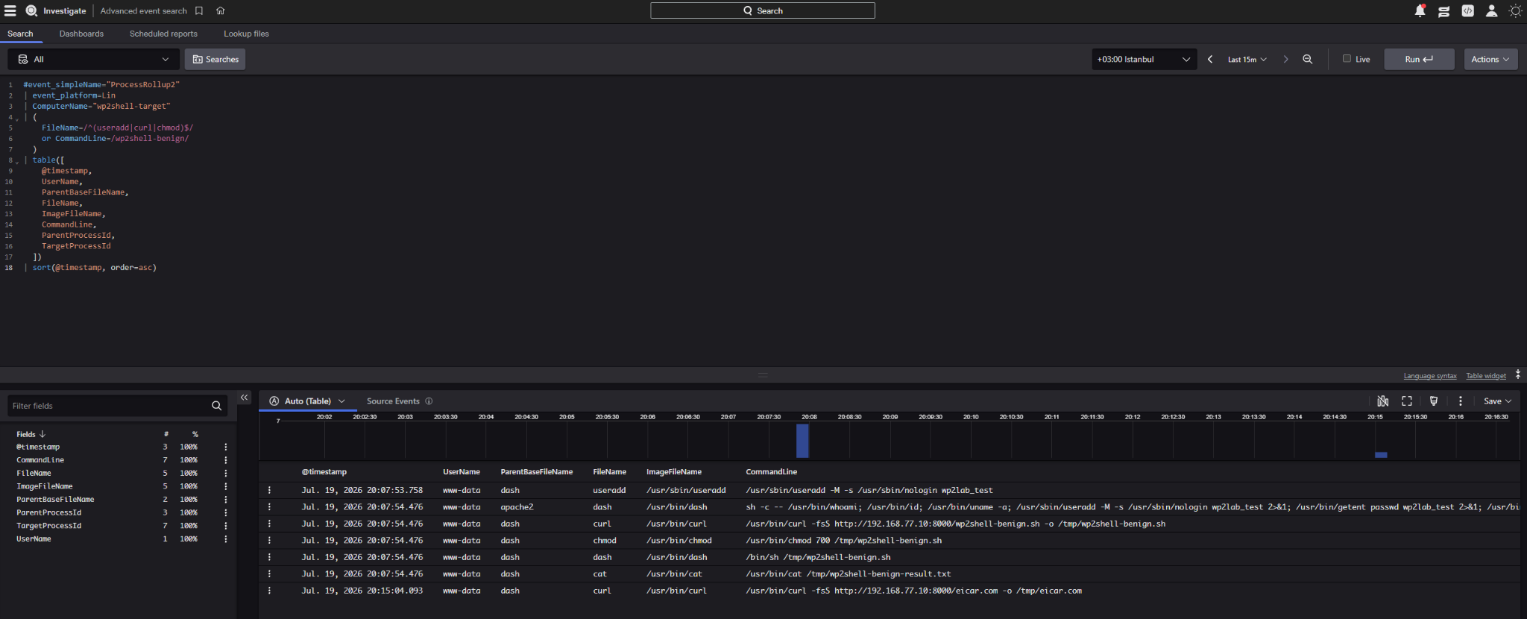Open the All repository selector dropdown

pos(94,59)
